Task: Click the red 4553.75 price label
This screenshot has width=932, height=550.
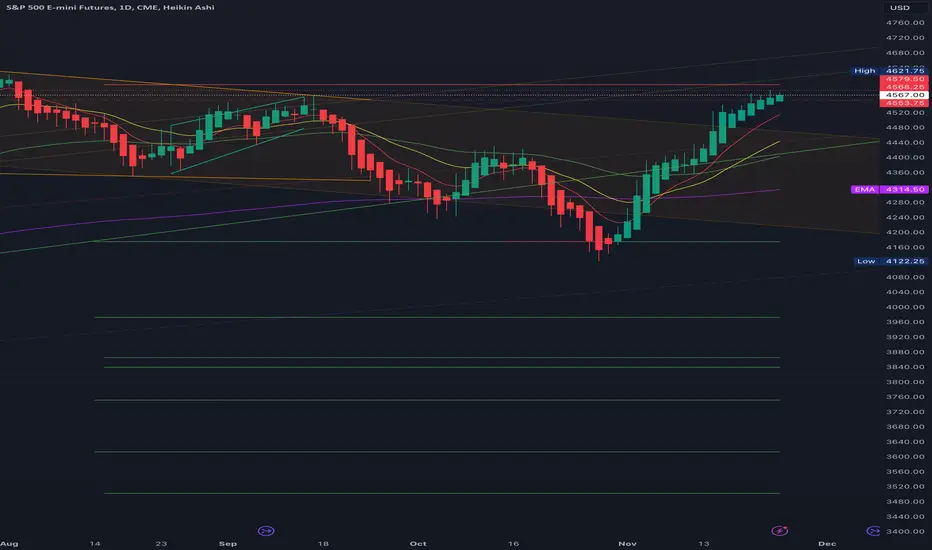Action: pyautogui.click(x=904, y=103)
